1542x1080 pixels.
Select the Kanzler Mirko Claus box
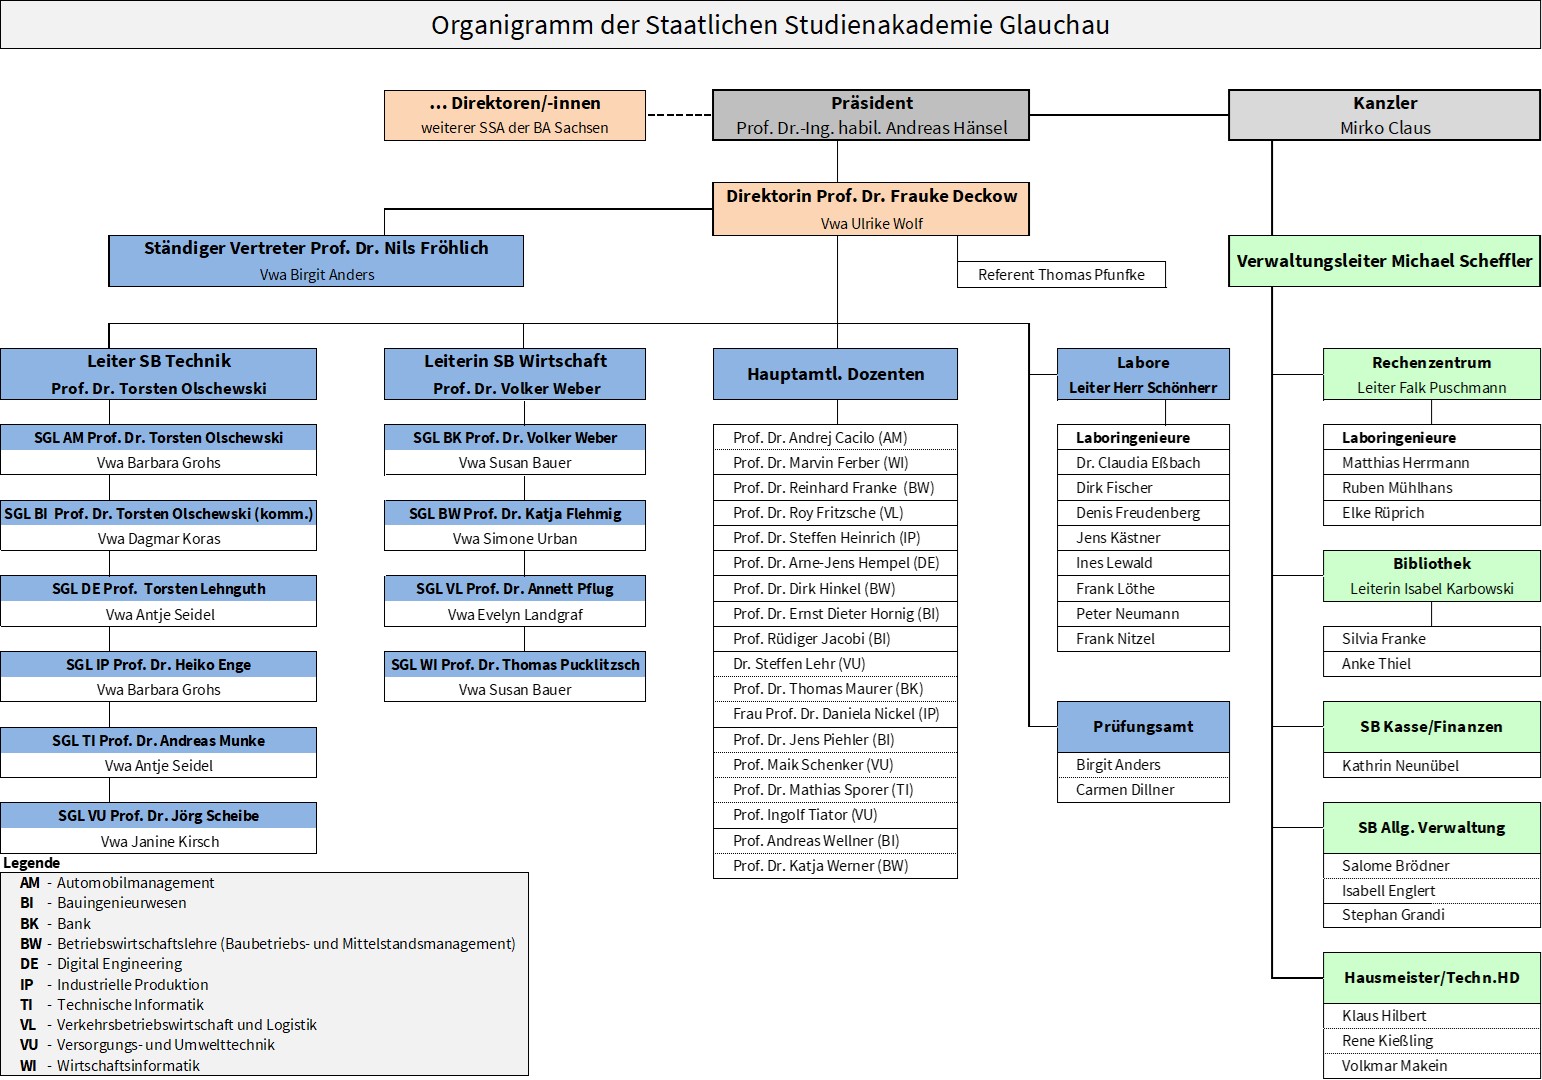click(1385, 115)
